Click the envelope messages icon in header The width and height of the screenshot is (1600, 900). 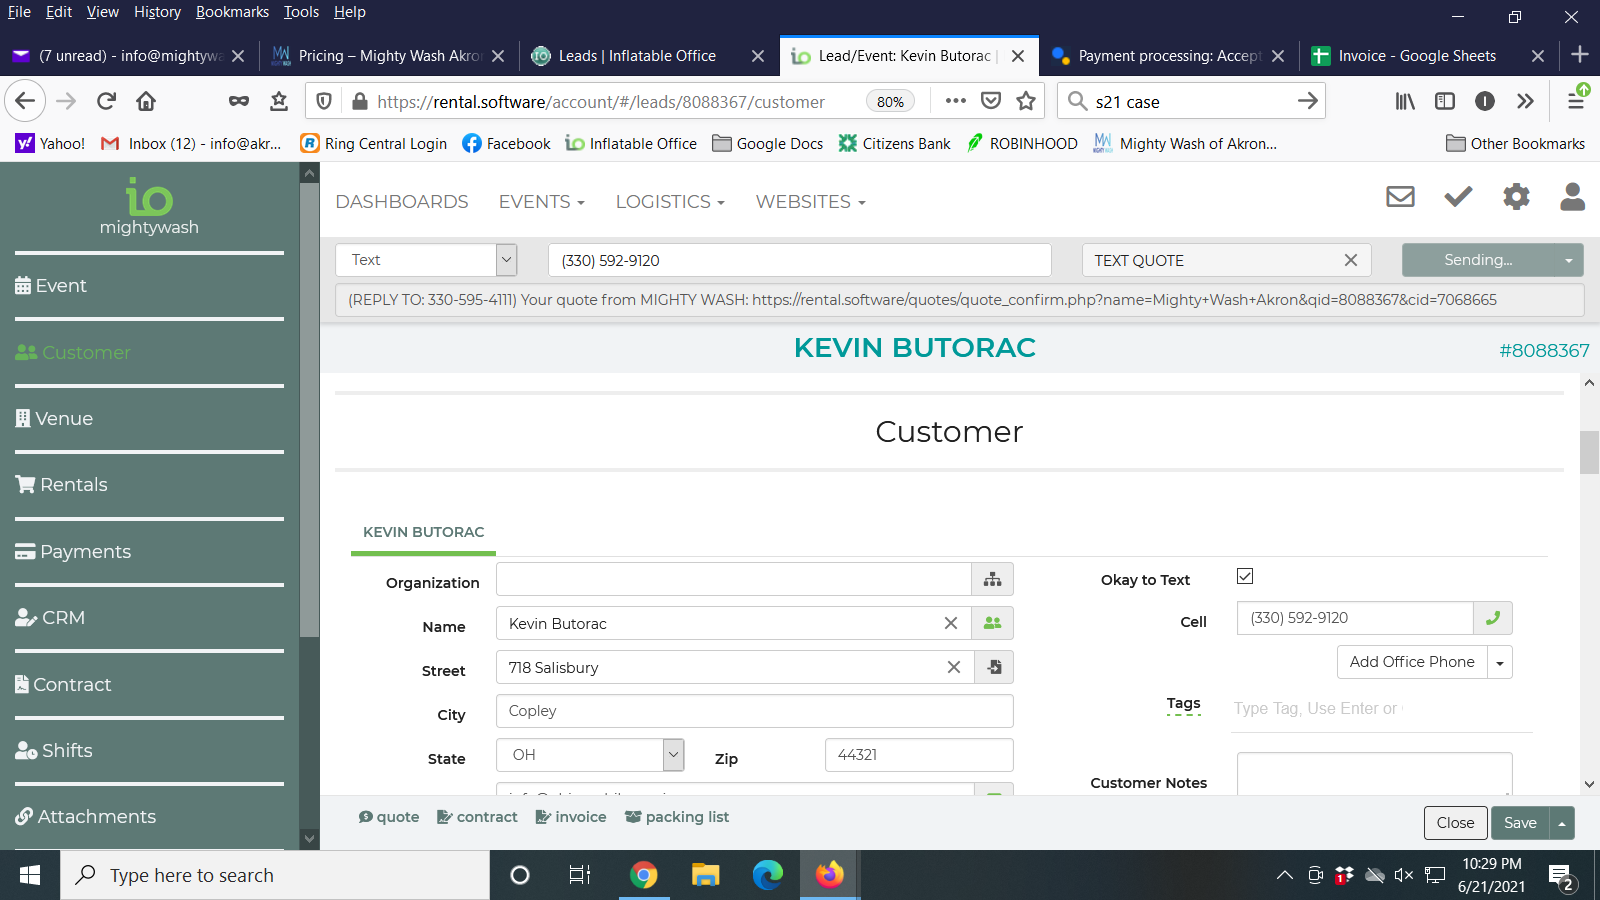click(1400, 197)
